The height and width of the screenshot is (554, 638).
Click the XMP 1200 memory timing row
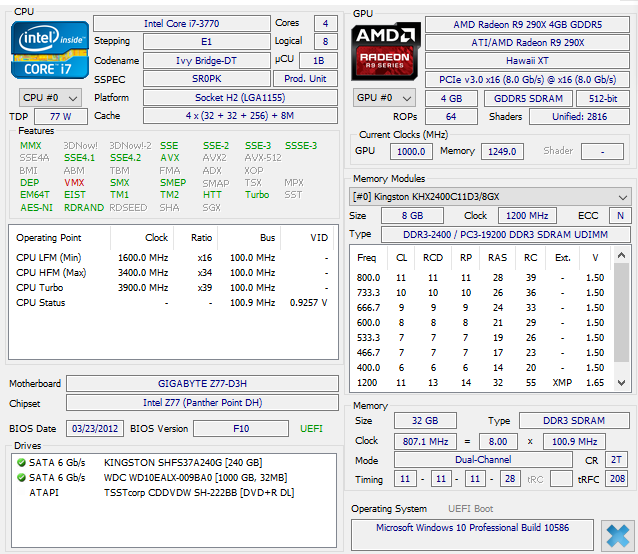[x=480, y=383]
